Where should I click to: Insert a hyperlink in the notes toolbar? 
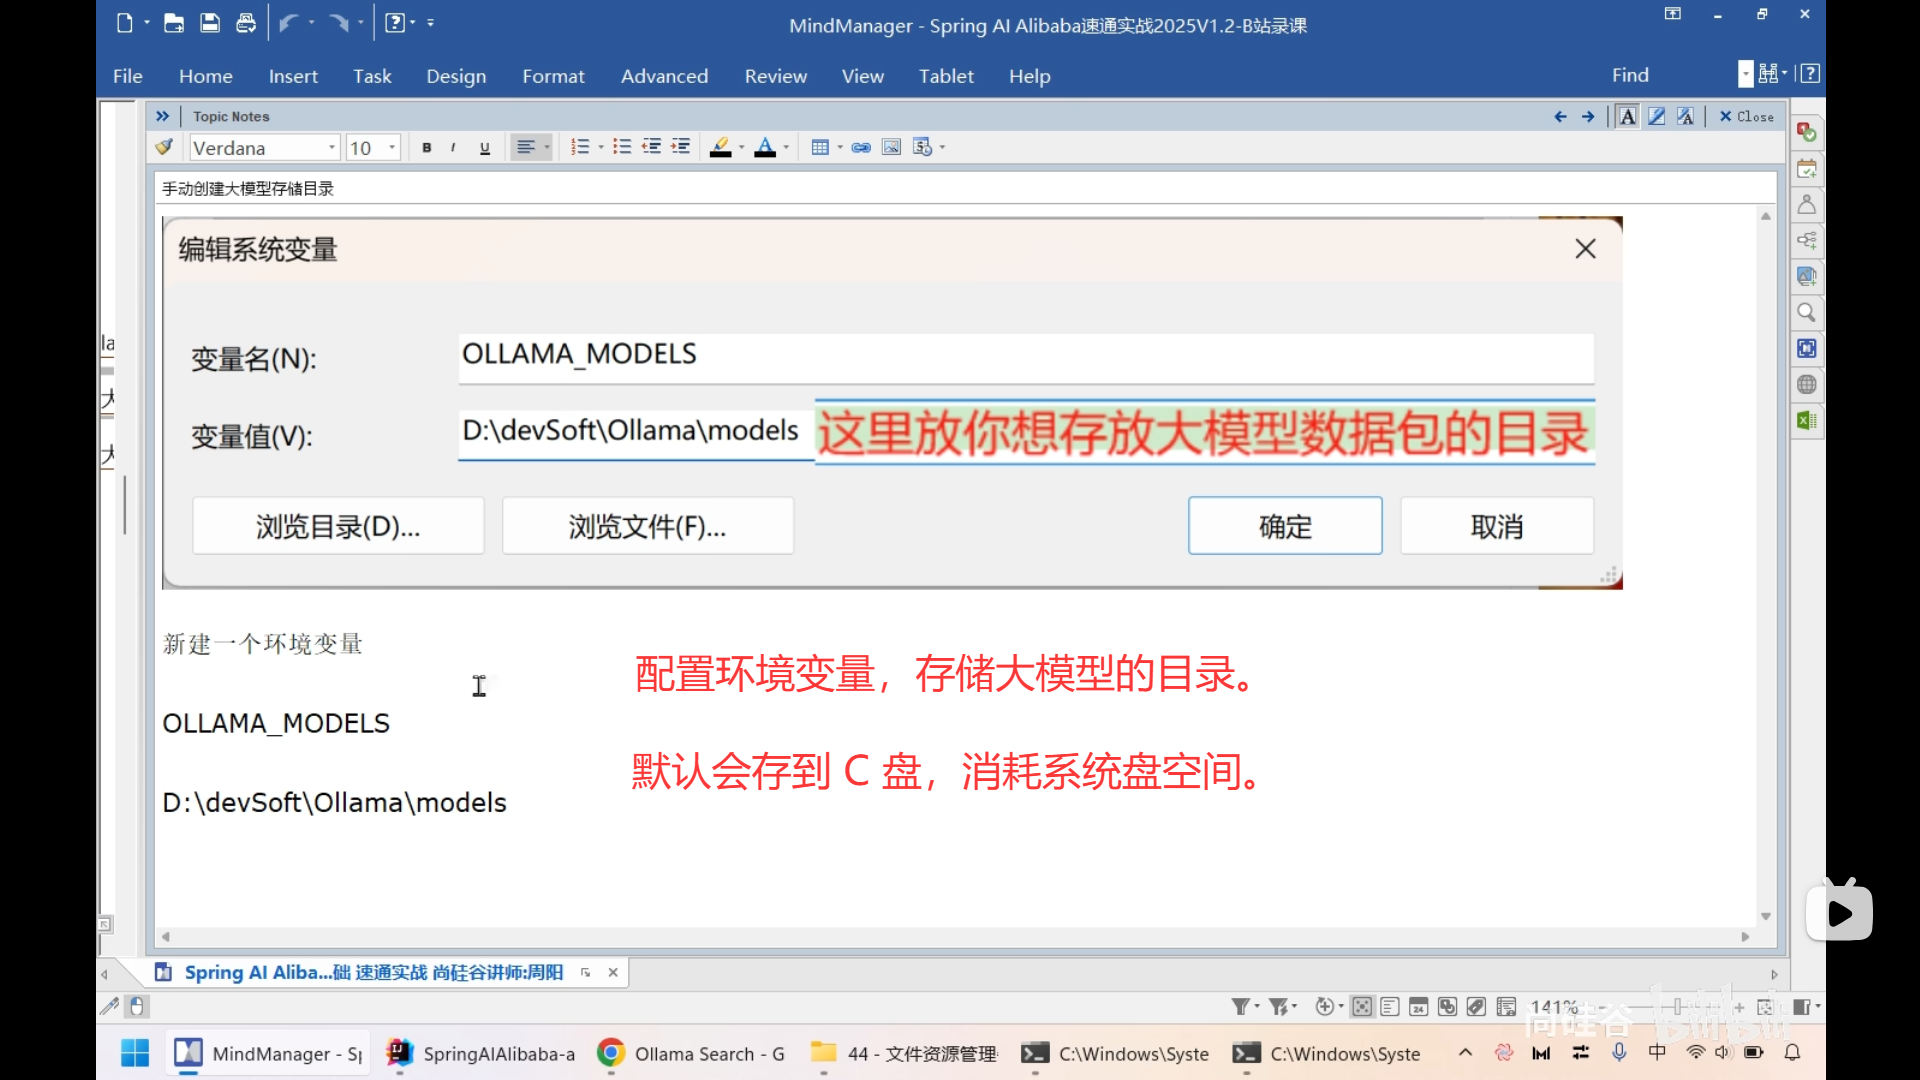tap(861, 147)
